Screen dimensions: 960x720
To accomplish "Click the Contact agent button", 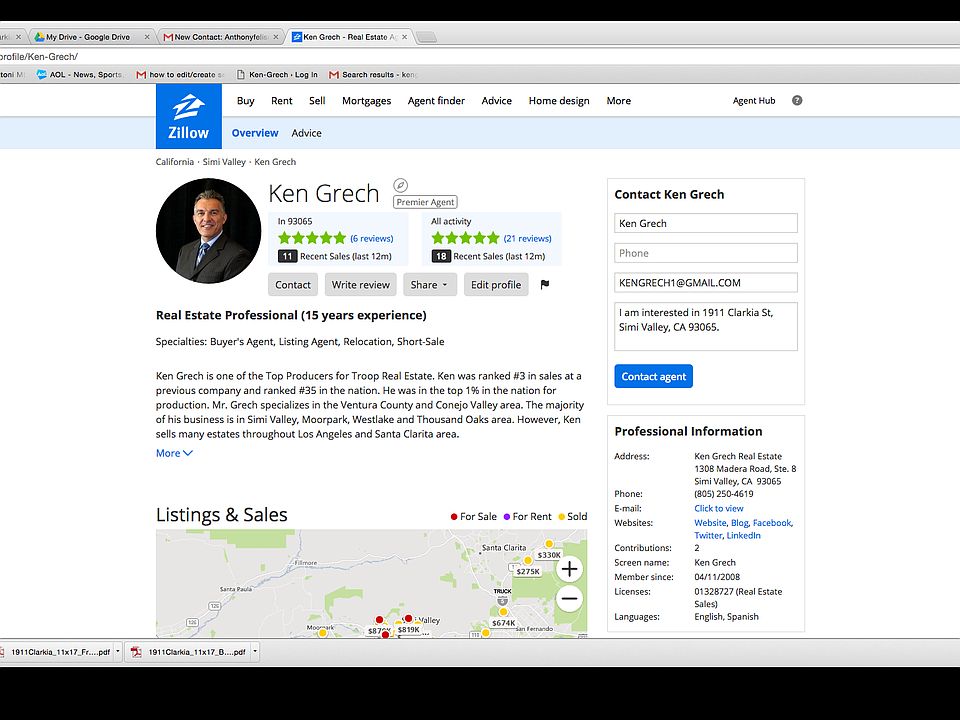I will pos(653,377).
